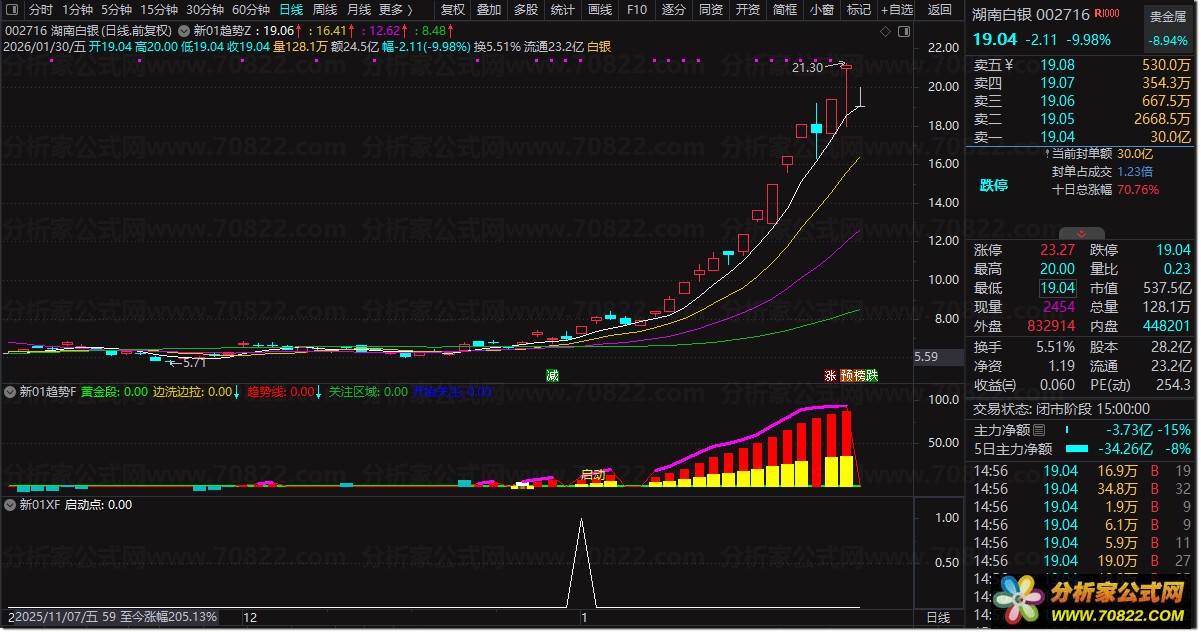Expand the 更多 periods menu
Screen dimensions: 1201x632
click(395, 9)
